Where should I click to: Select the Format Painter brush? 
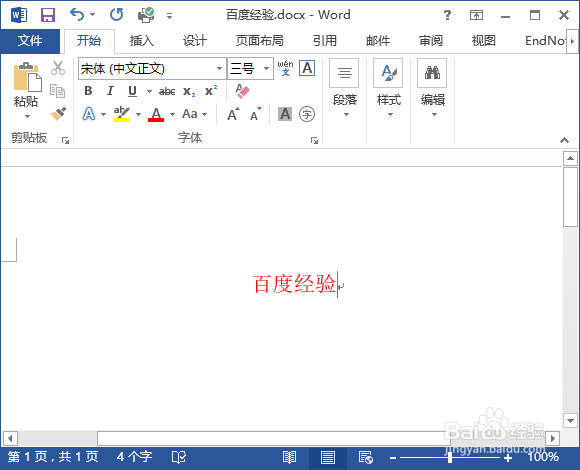pos(58,114)
